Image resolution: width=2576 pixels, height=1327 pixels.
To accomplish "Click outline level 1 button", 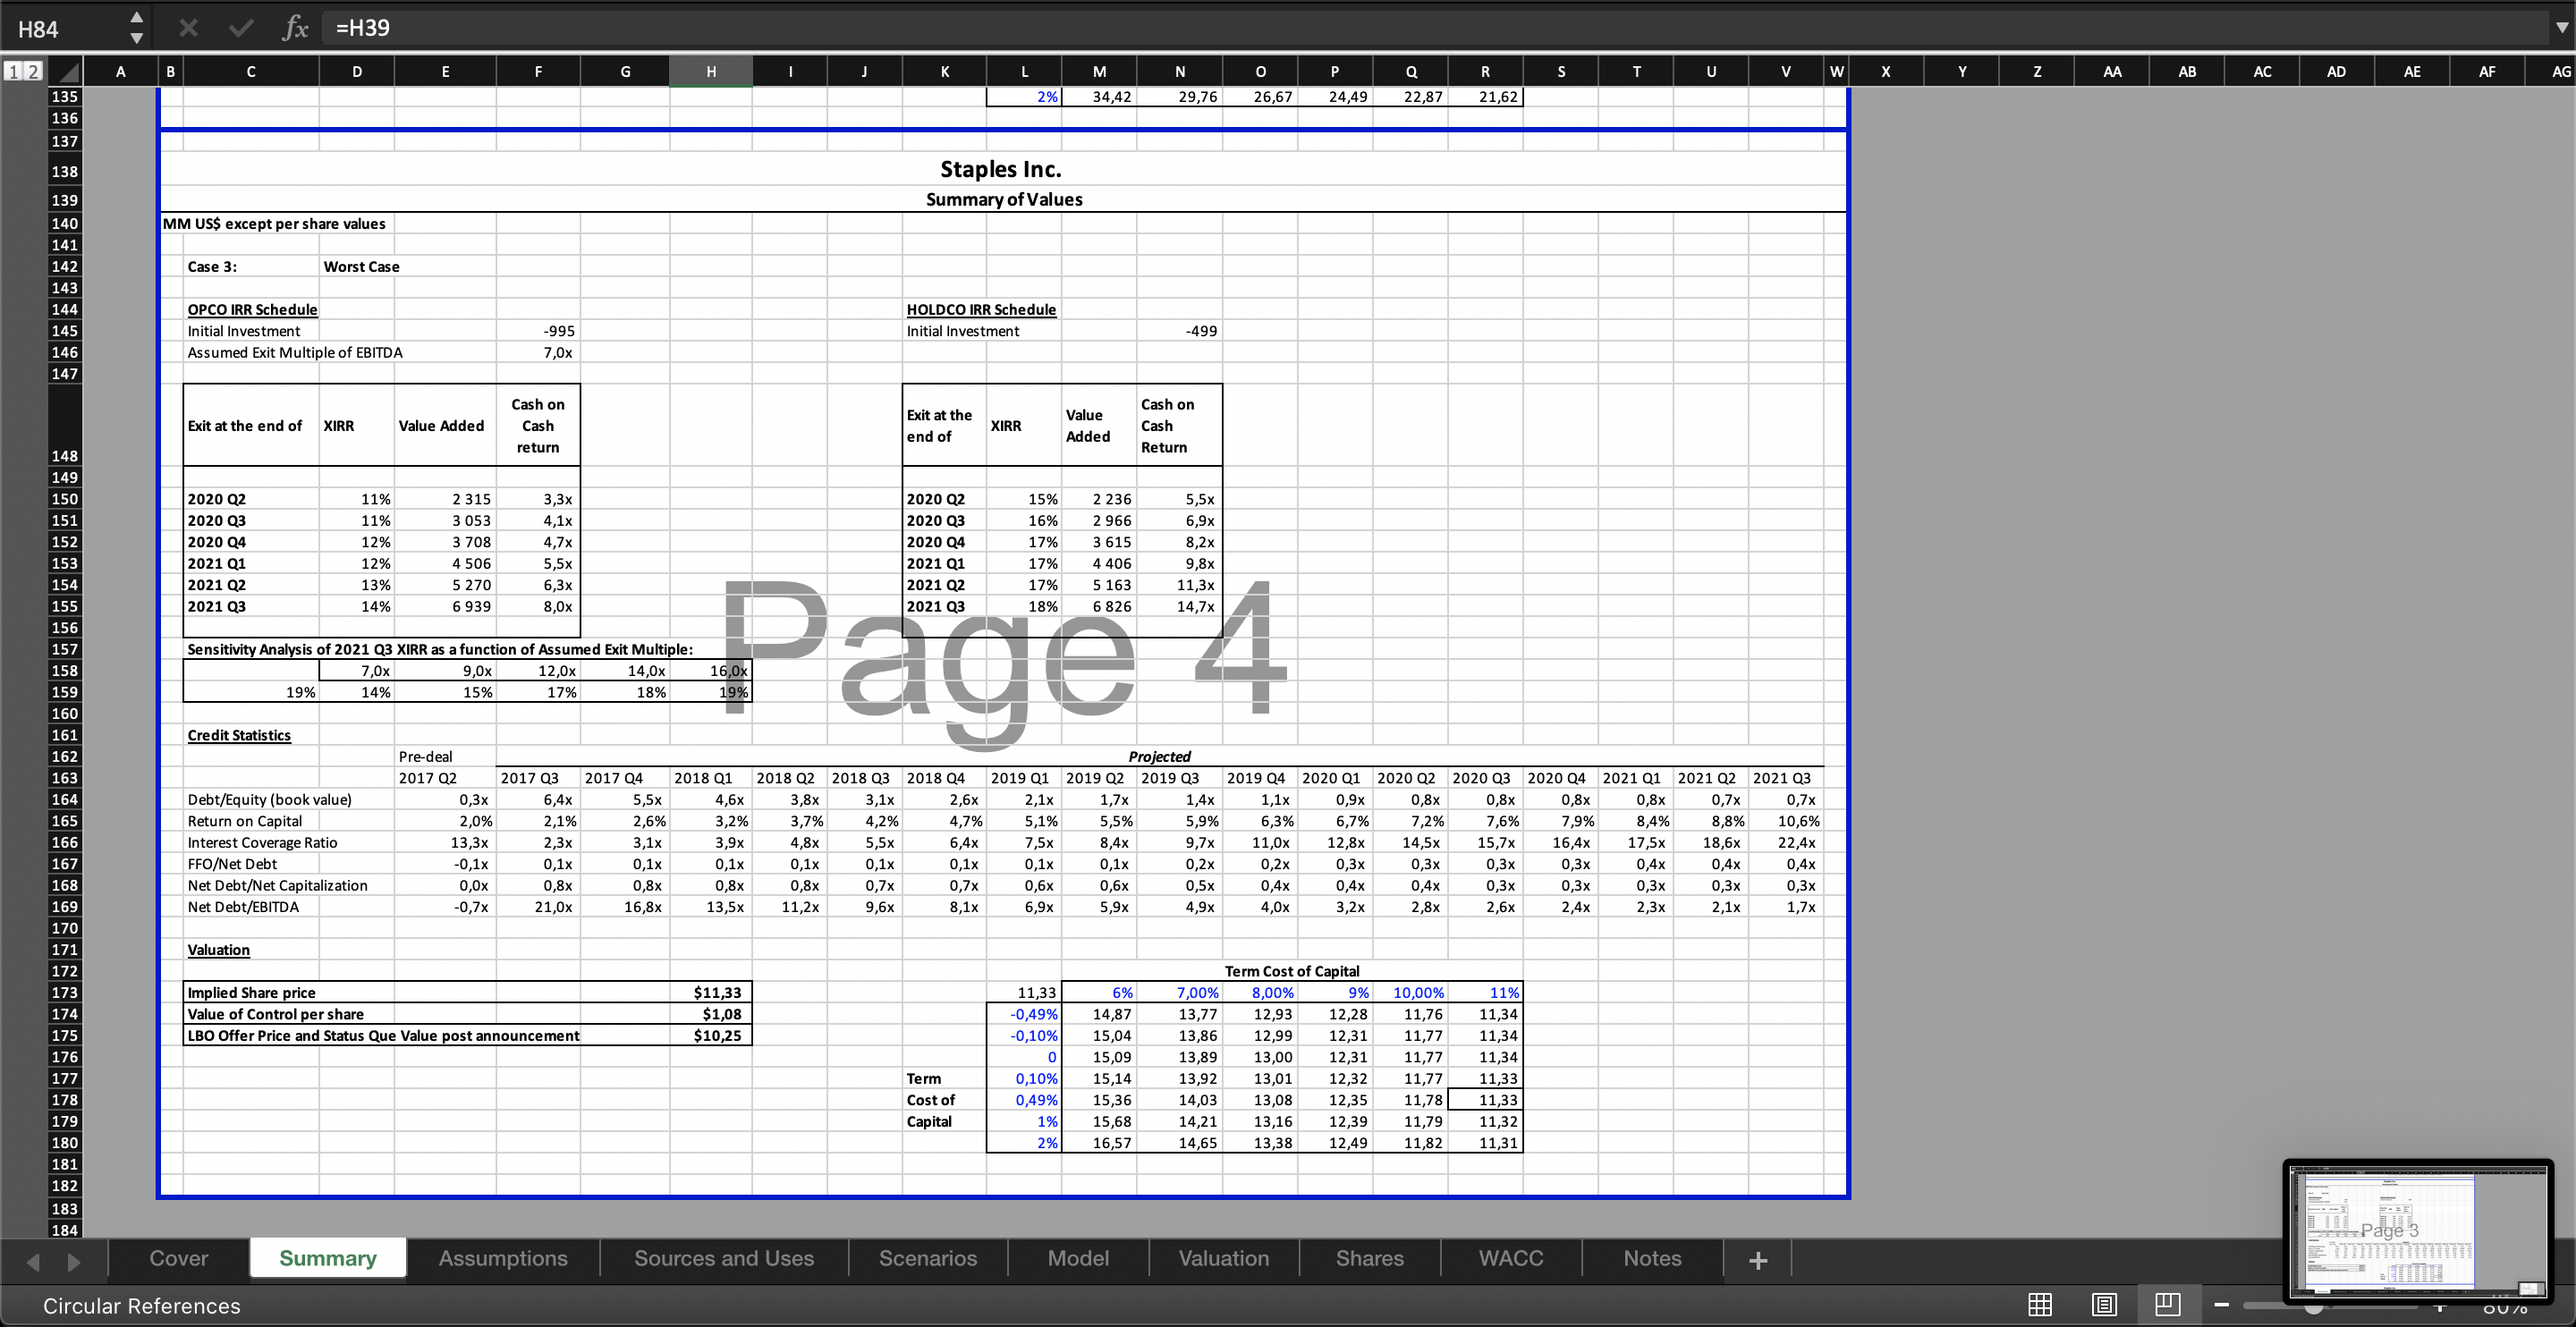I will point(13,71).
